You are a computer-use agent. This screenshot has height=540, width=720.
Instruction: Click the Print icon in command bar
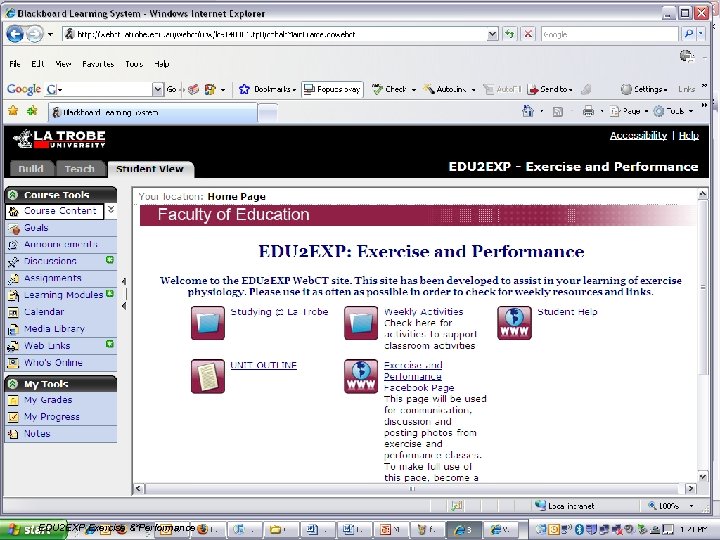pyautogui.click(x=588, y=111)
